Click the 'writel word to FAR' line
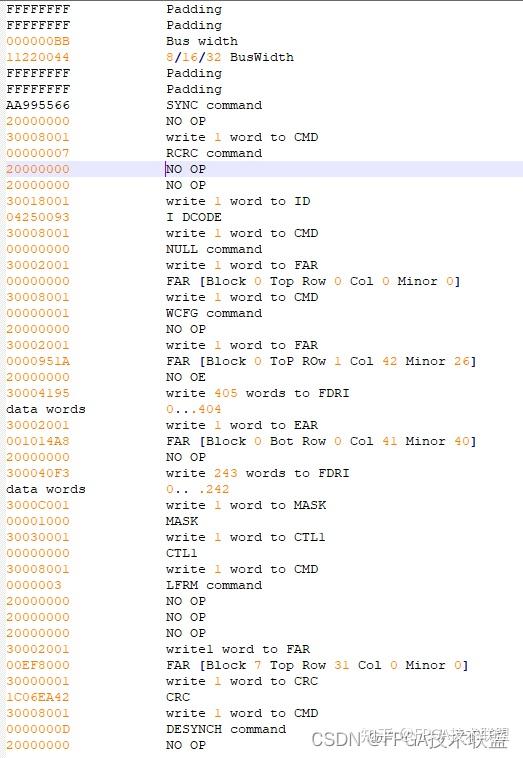 (x=238, y=649)
